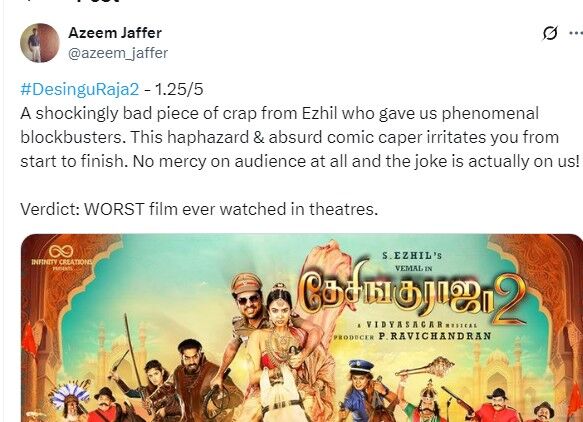Click the Grok explain-post icon
Viewport: 583px width, 422px height.
click(x=550, y=33)
